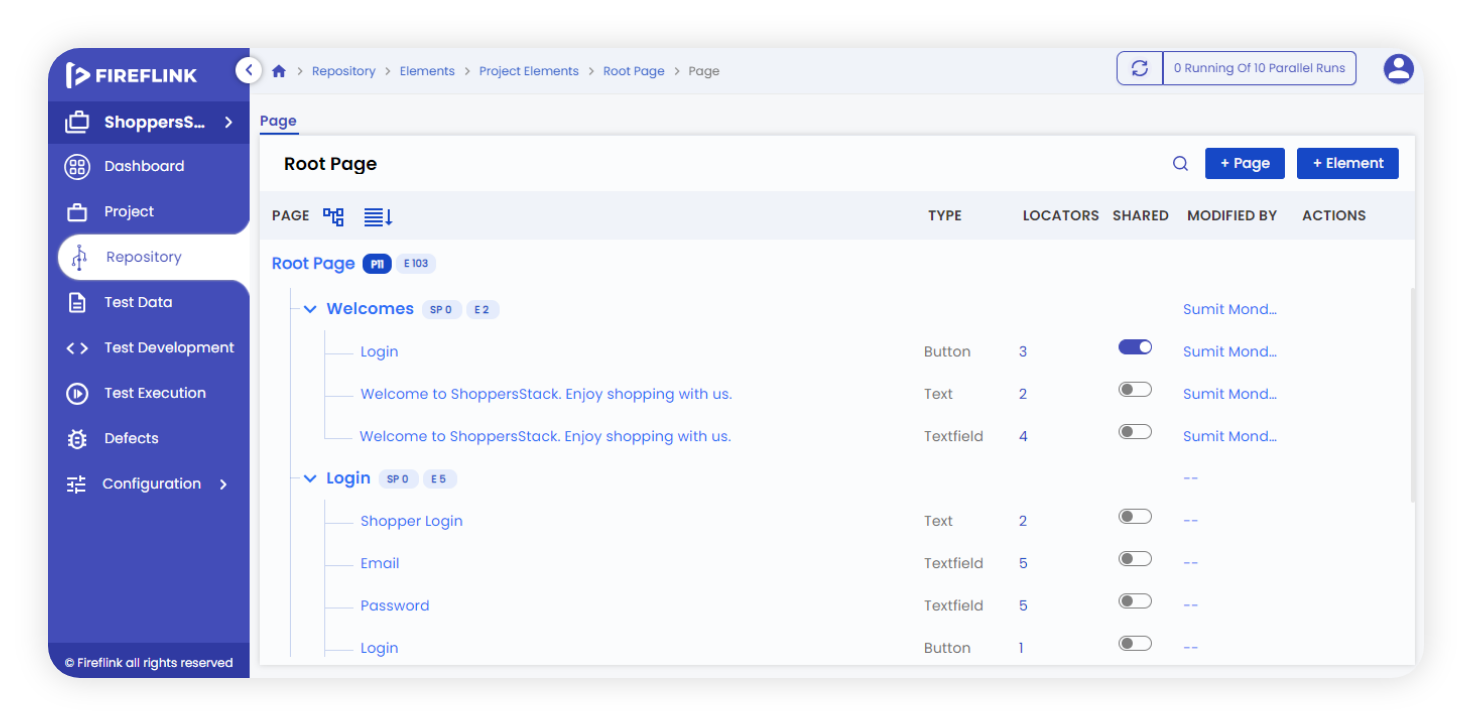This screenshot has height=726, width=1472.
Task: Go to home via breadcrumb house icon
Action: point(279,71)
